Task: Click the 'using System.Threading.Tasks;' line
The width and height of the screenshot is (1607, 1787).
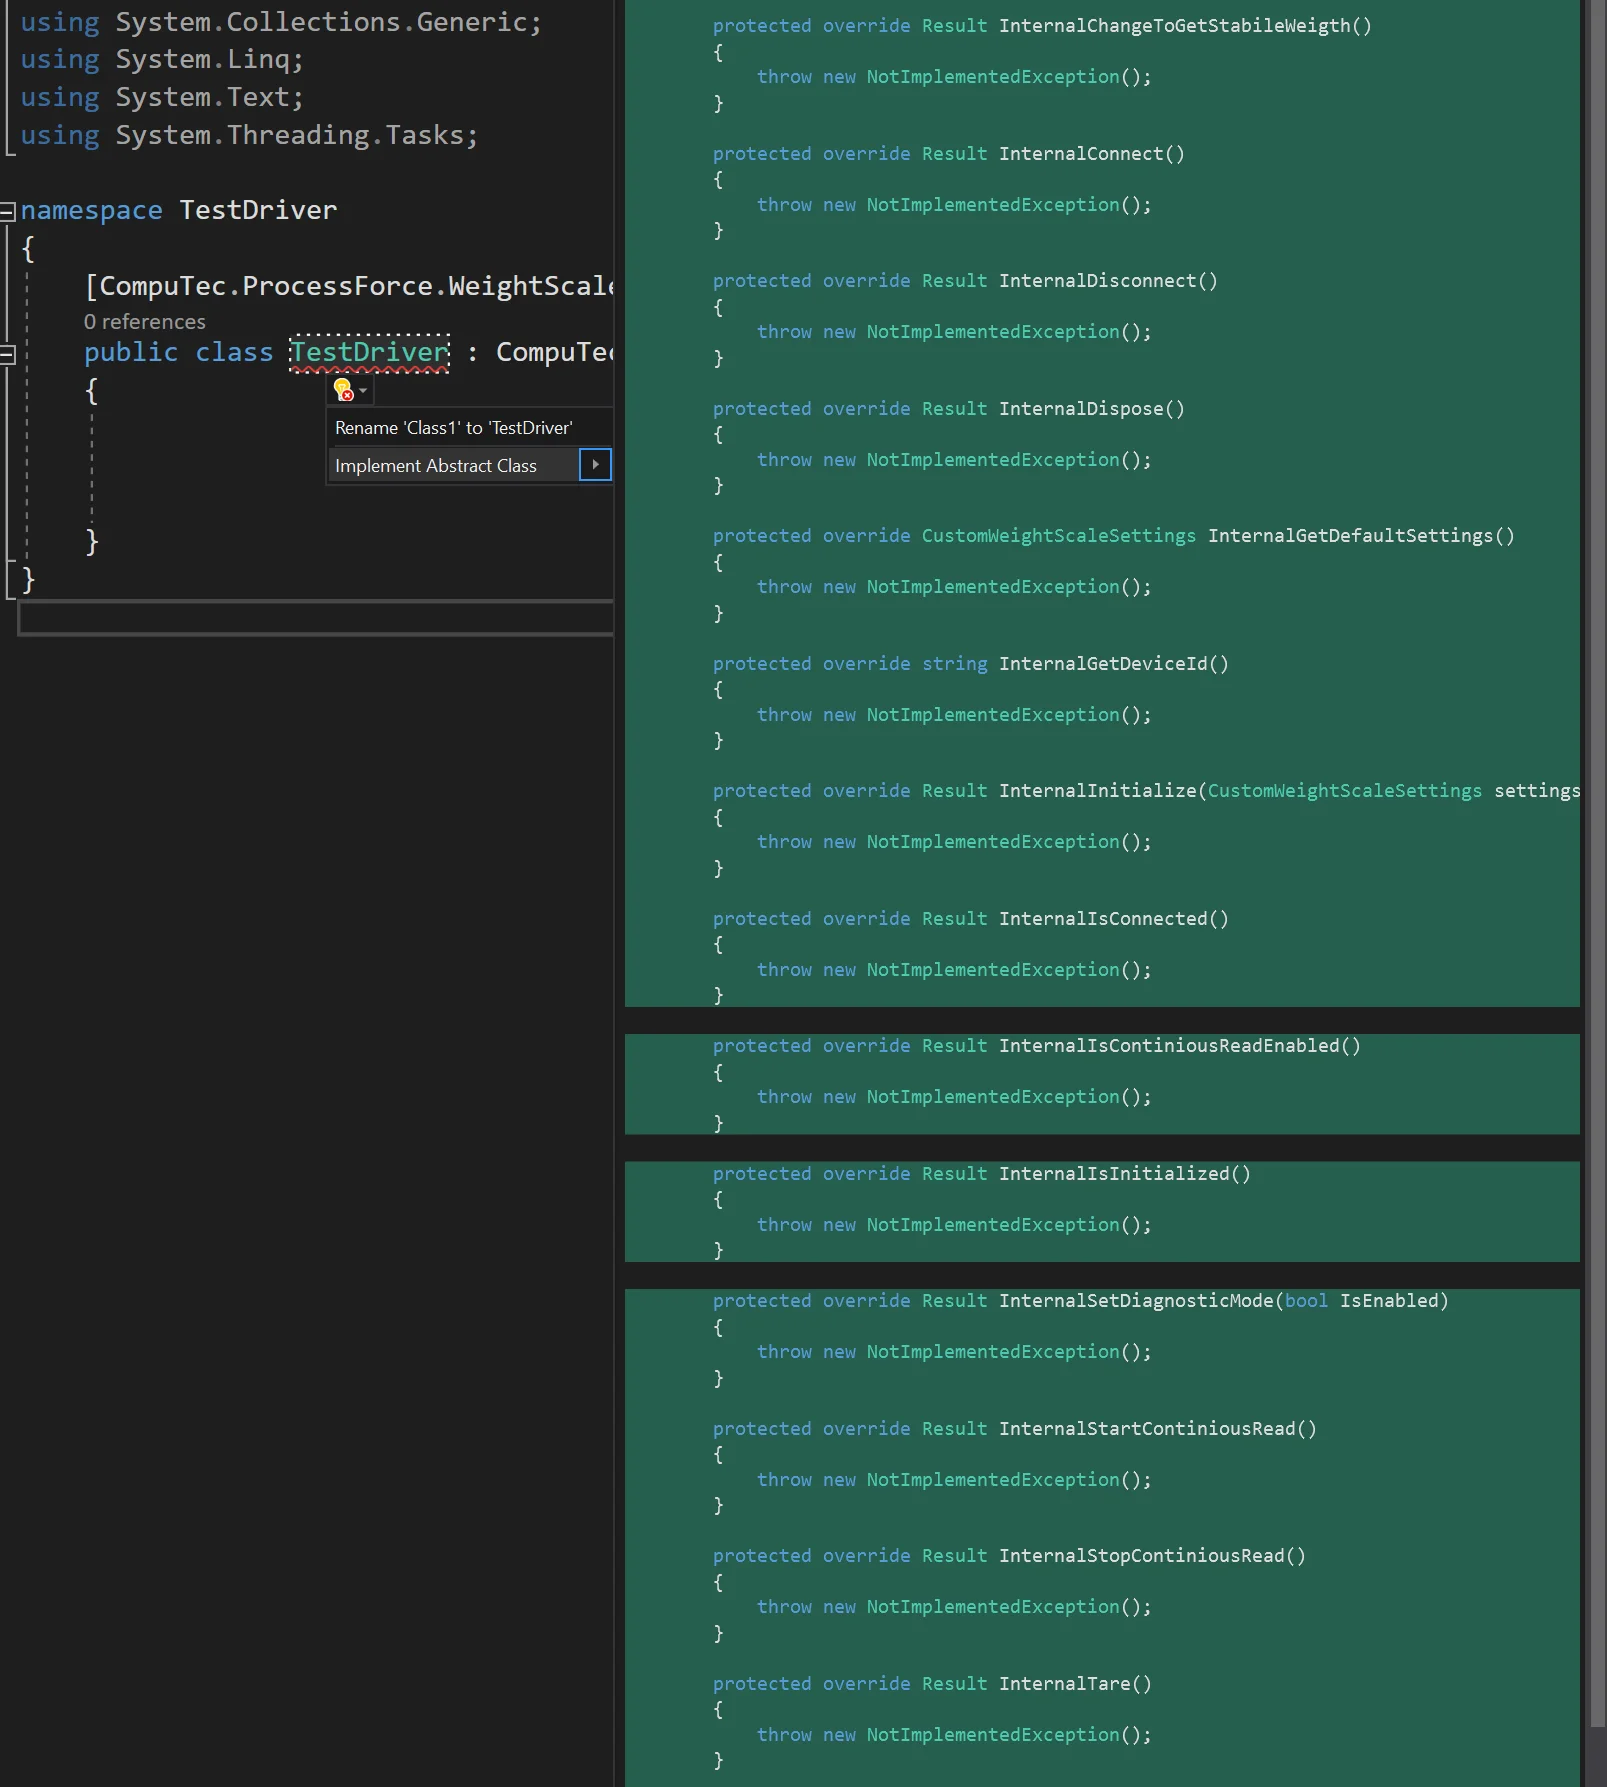Action: coord(248,134)
